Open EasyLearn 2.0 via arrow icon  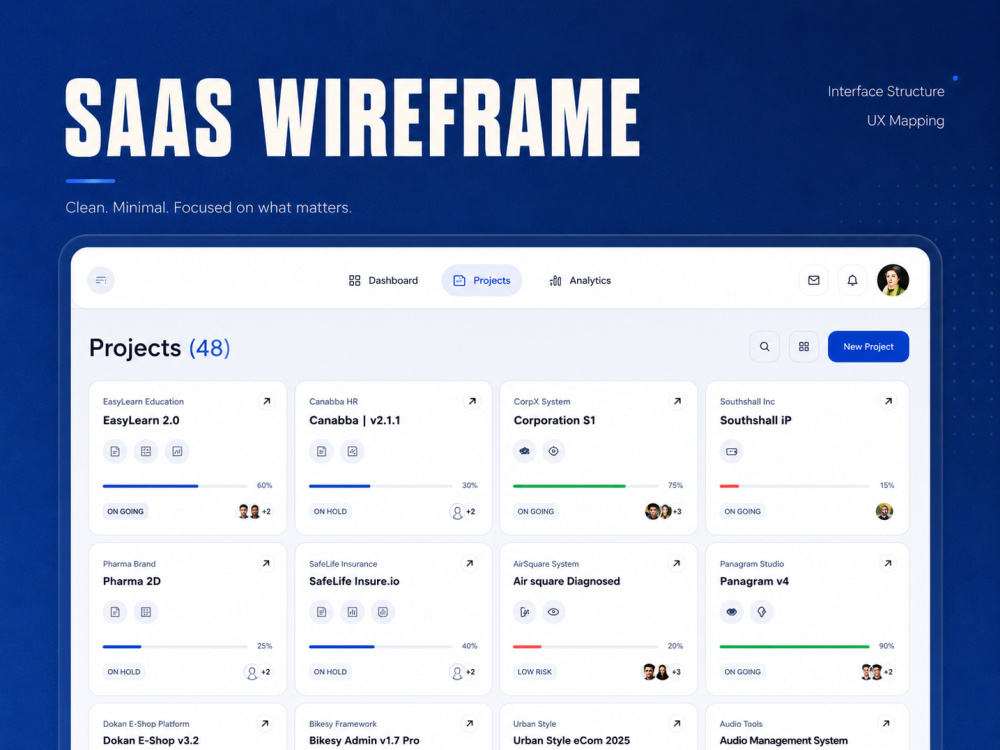(x=267, y=401)
